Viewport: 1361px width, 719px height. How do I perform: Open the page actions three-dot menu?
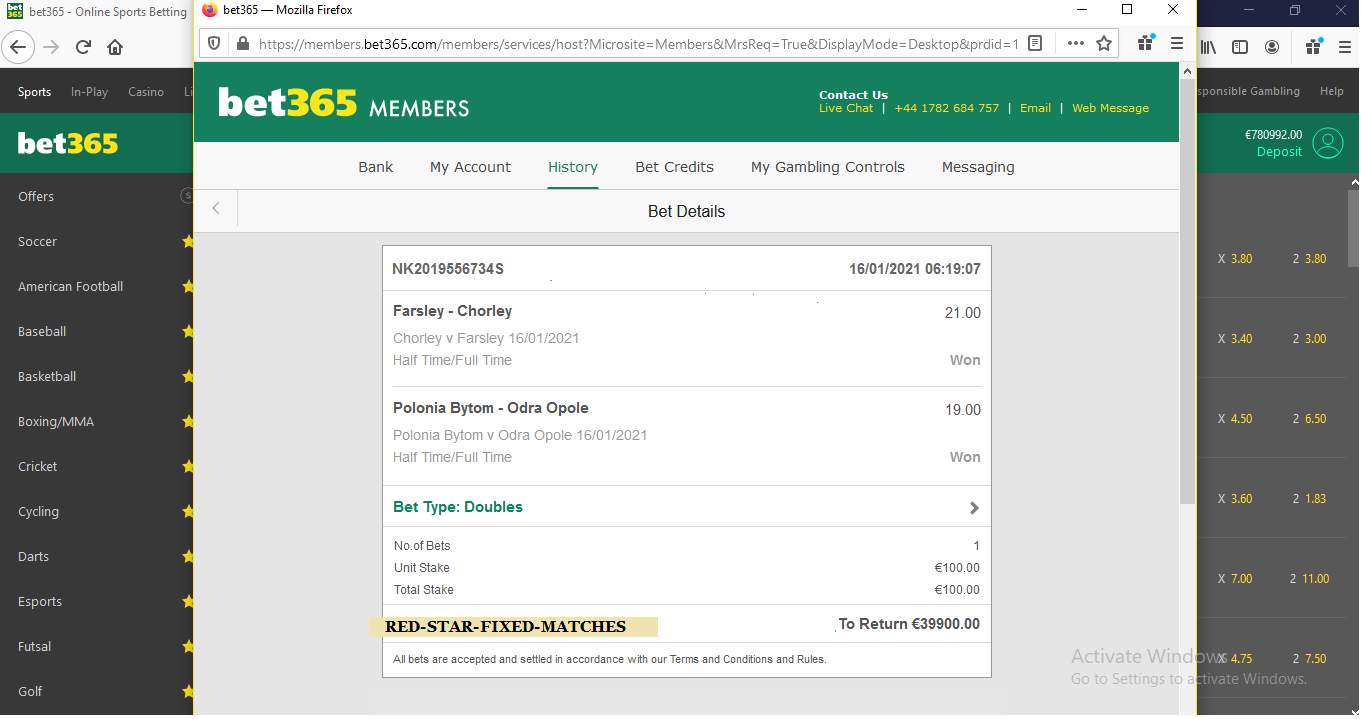click(1076, 44)
